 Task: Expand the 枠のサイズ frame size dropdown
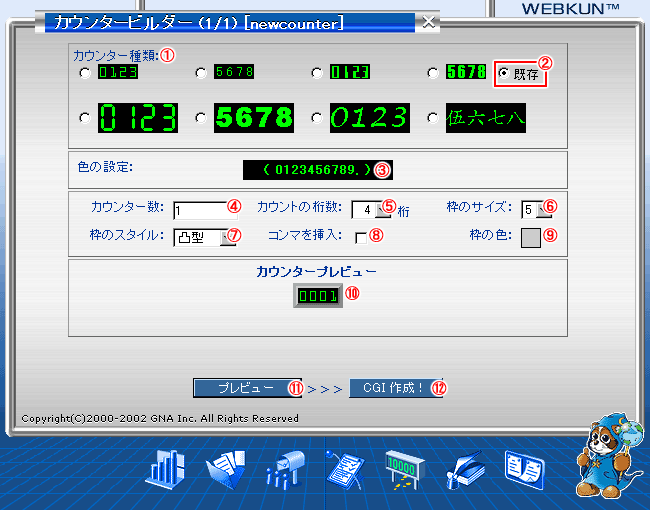(544, 210)
